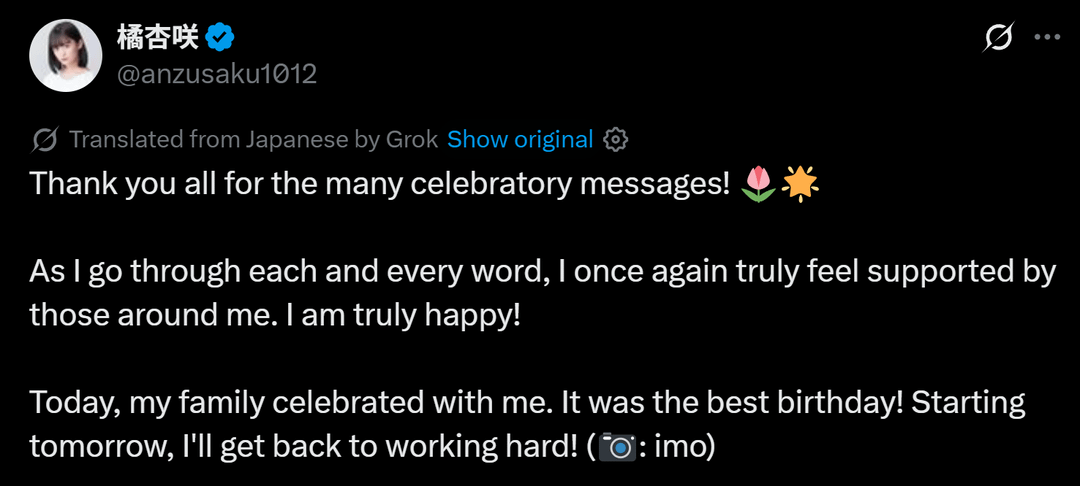Click the glowing sun emoji
1080x486 pixels.
pyautogui.click(x=800, y=184)
